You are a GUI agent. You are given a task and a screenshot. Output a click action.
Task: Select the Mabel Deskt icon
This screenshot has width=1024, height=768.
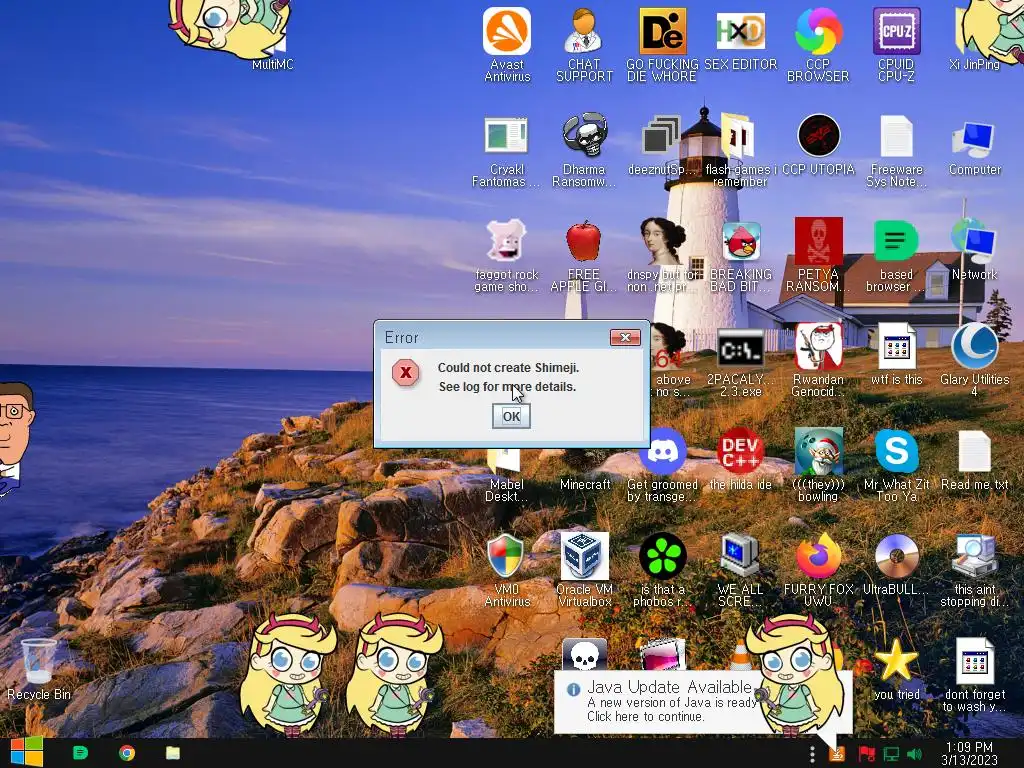(x=507, y=477)
